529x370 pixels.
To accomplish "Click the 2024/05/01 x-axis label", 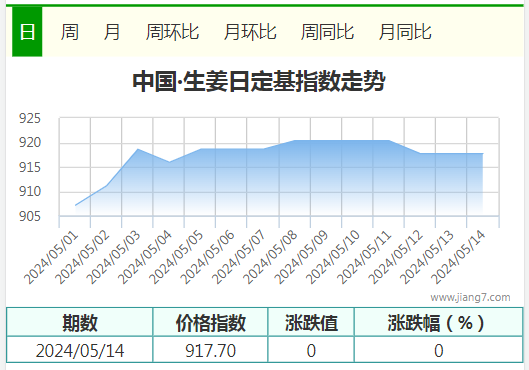I will point(51,257).
